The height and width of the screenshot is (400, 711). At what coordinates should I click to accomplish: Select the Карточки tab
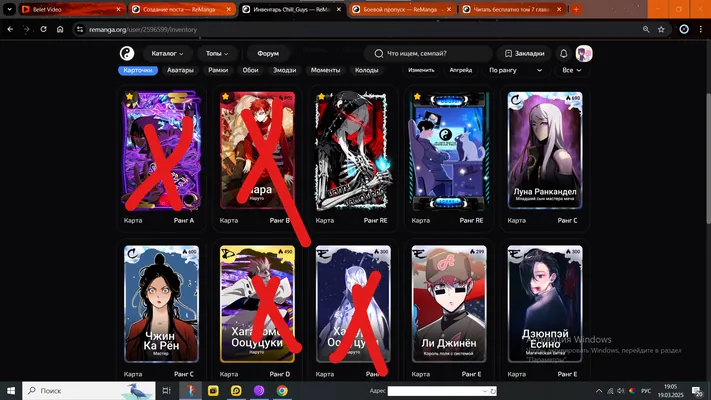click(138, 70)
